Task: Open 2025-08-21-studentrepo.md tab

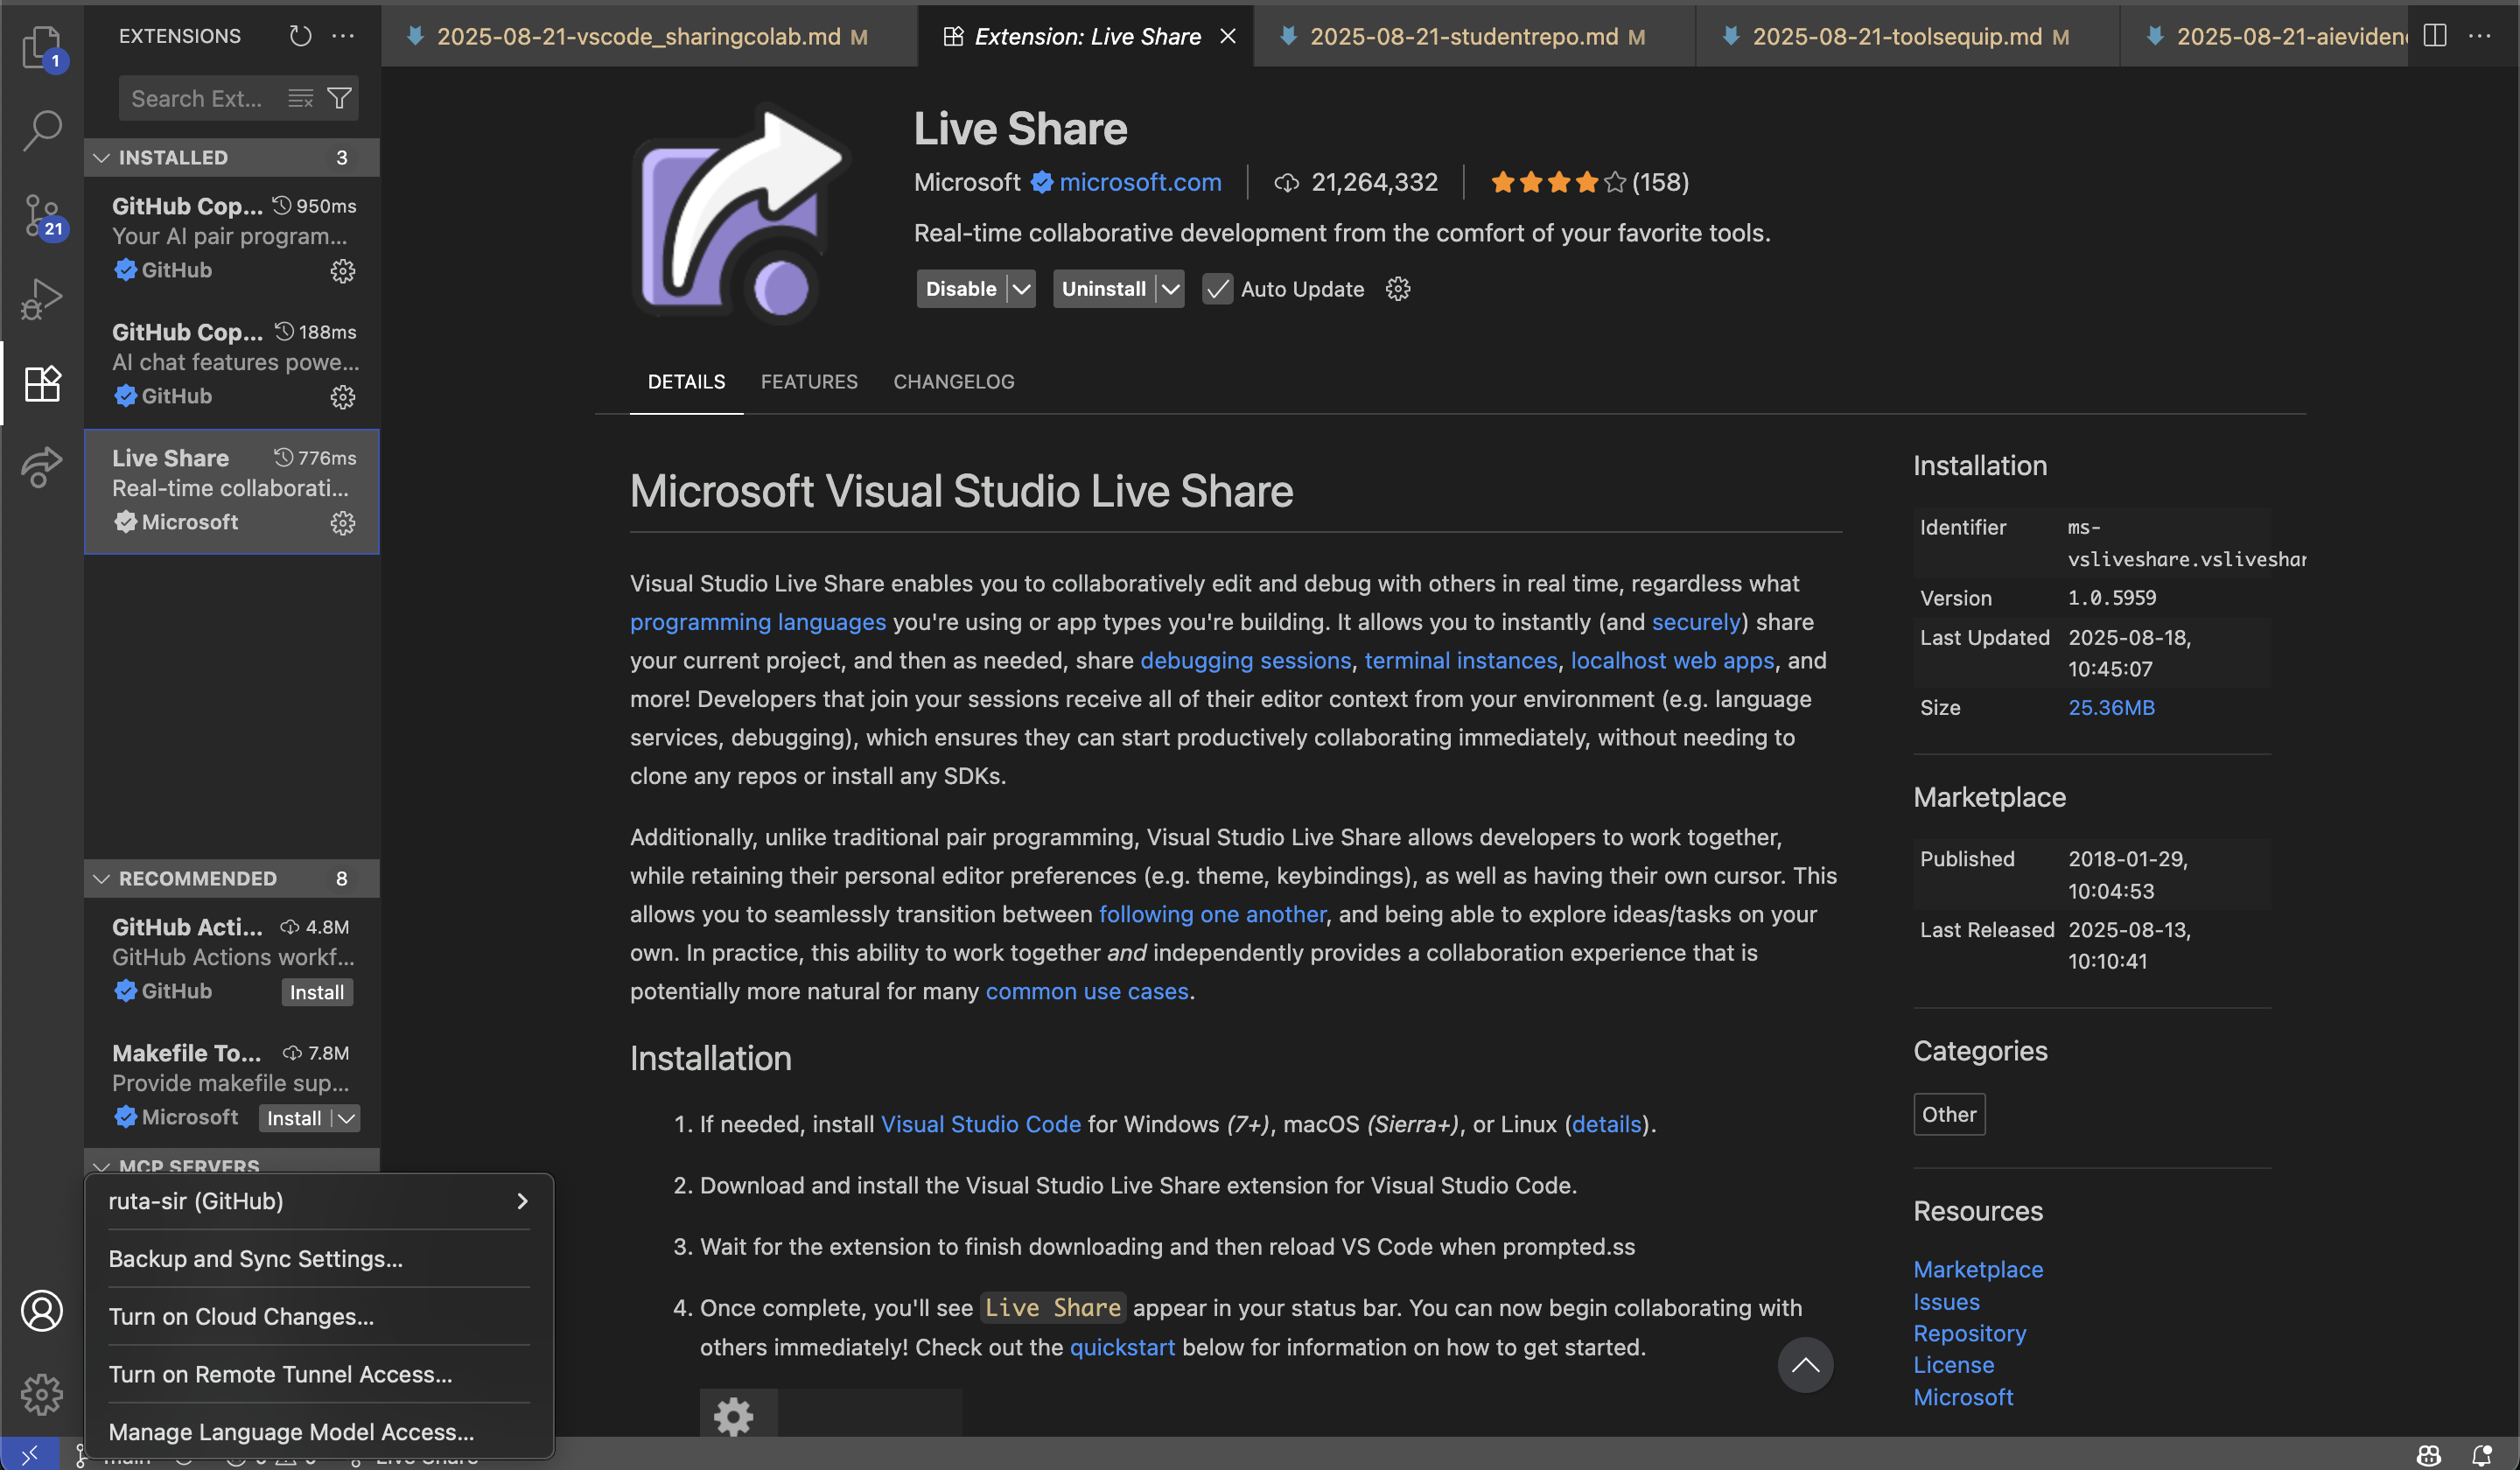Action: pos(1474,36)
